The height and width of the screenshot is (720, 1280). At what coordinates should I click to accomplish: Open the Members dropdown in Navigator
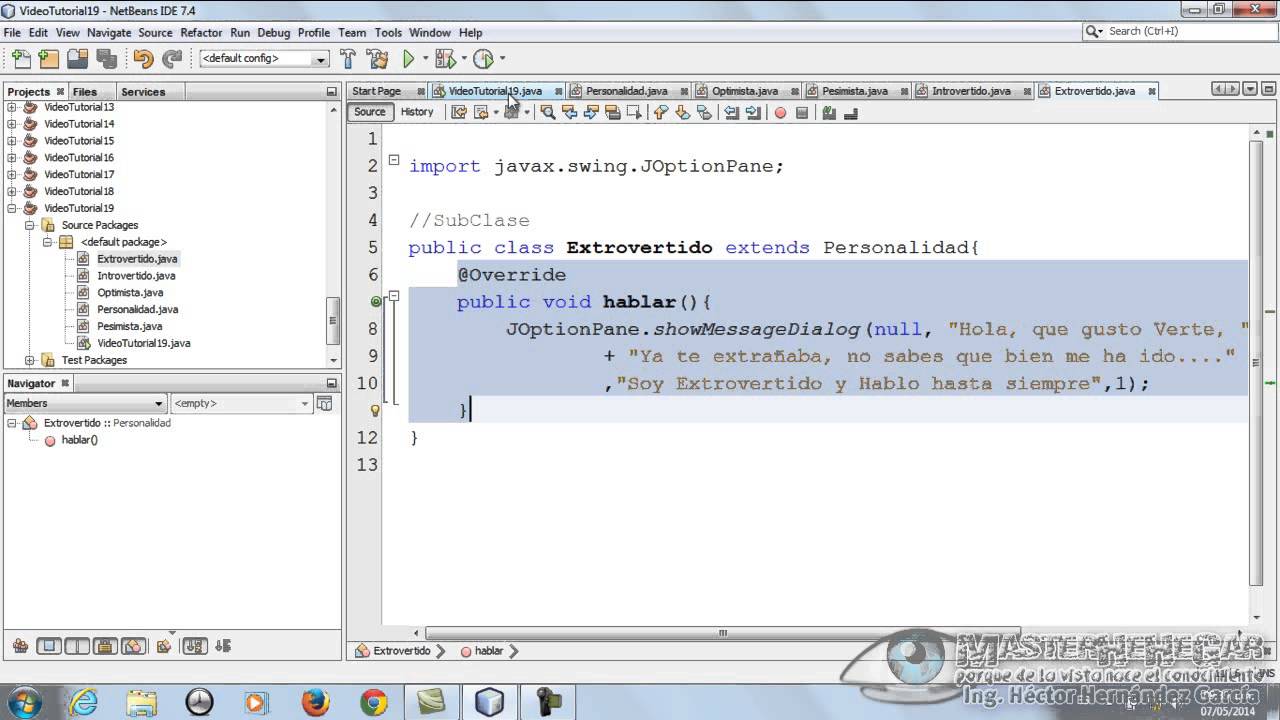coord(85,403)
